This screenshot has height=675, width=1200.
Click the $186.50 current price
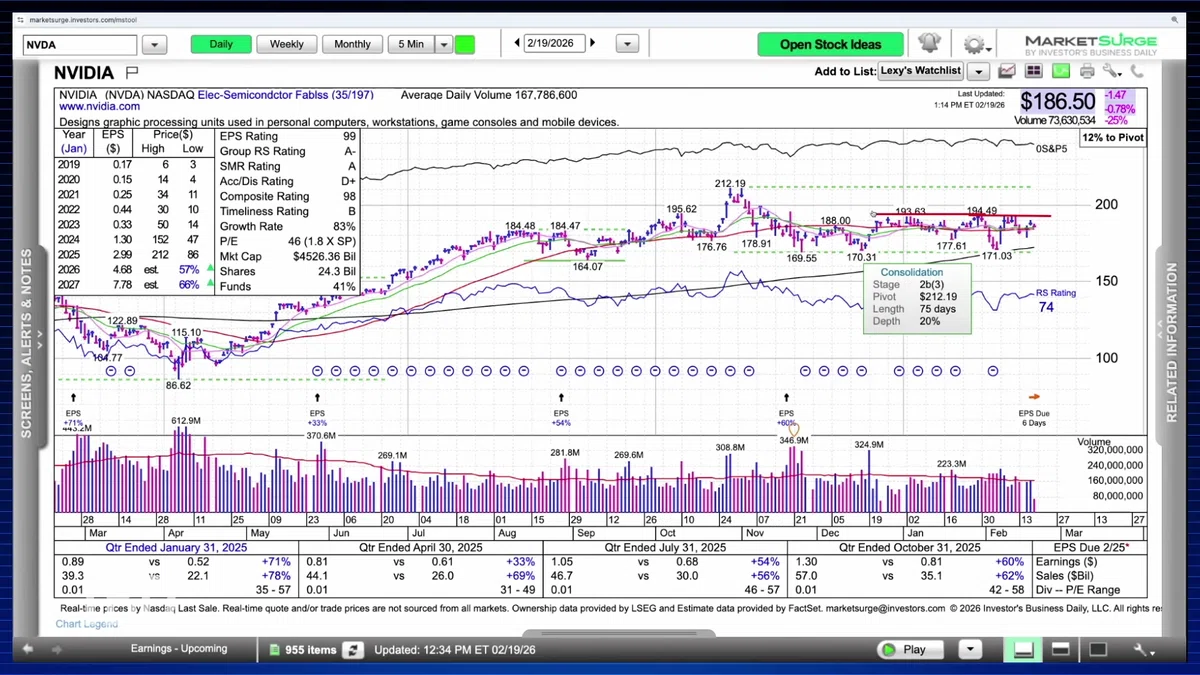click(x=1058, y=101)
